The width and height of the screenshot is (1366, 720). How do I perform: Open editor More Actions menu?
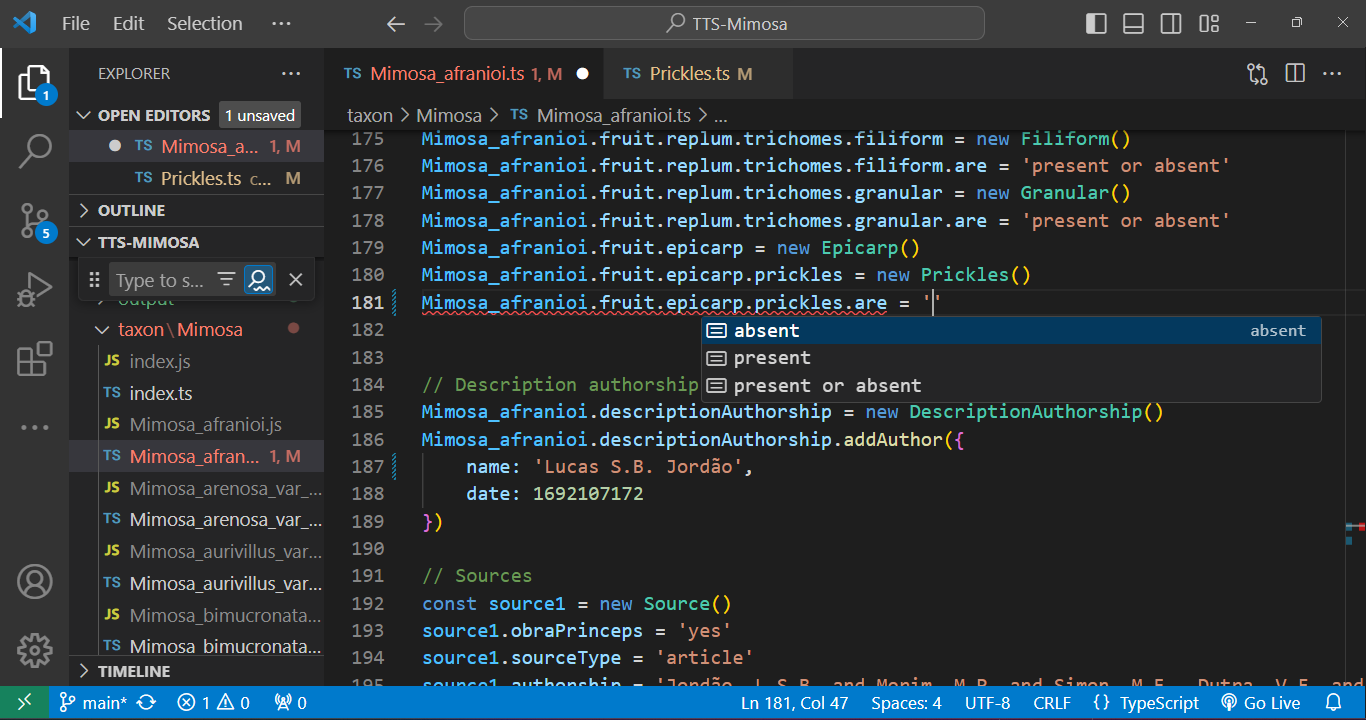point(1332,73)
